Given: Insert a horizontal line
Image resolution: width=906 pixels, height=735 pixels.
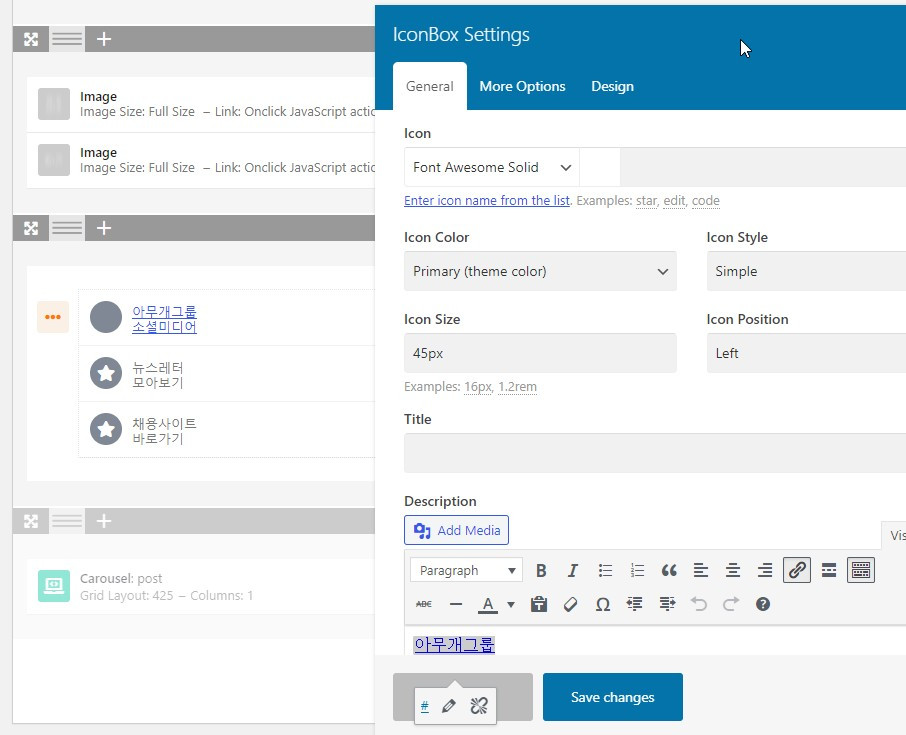Looking at the screenshot, I should click(456, 604).
